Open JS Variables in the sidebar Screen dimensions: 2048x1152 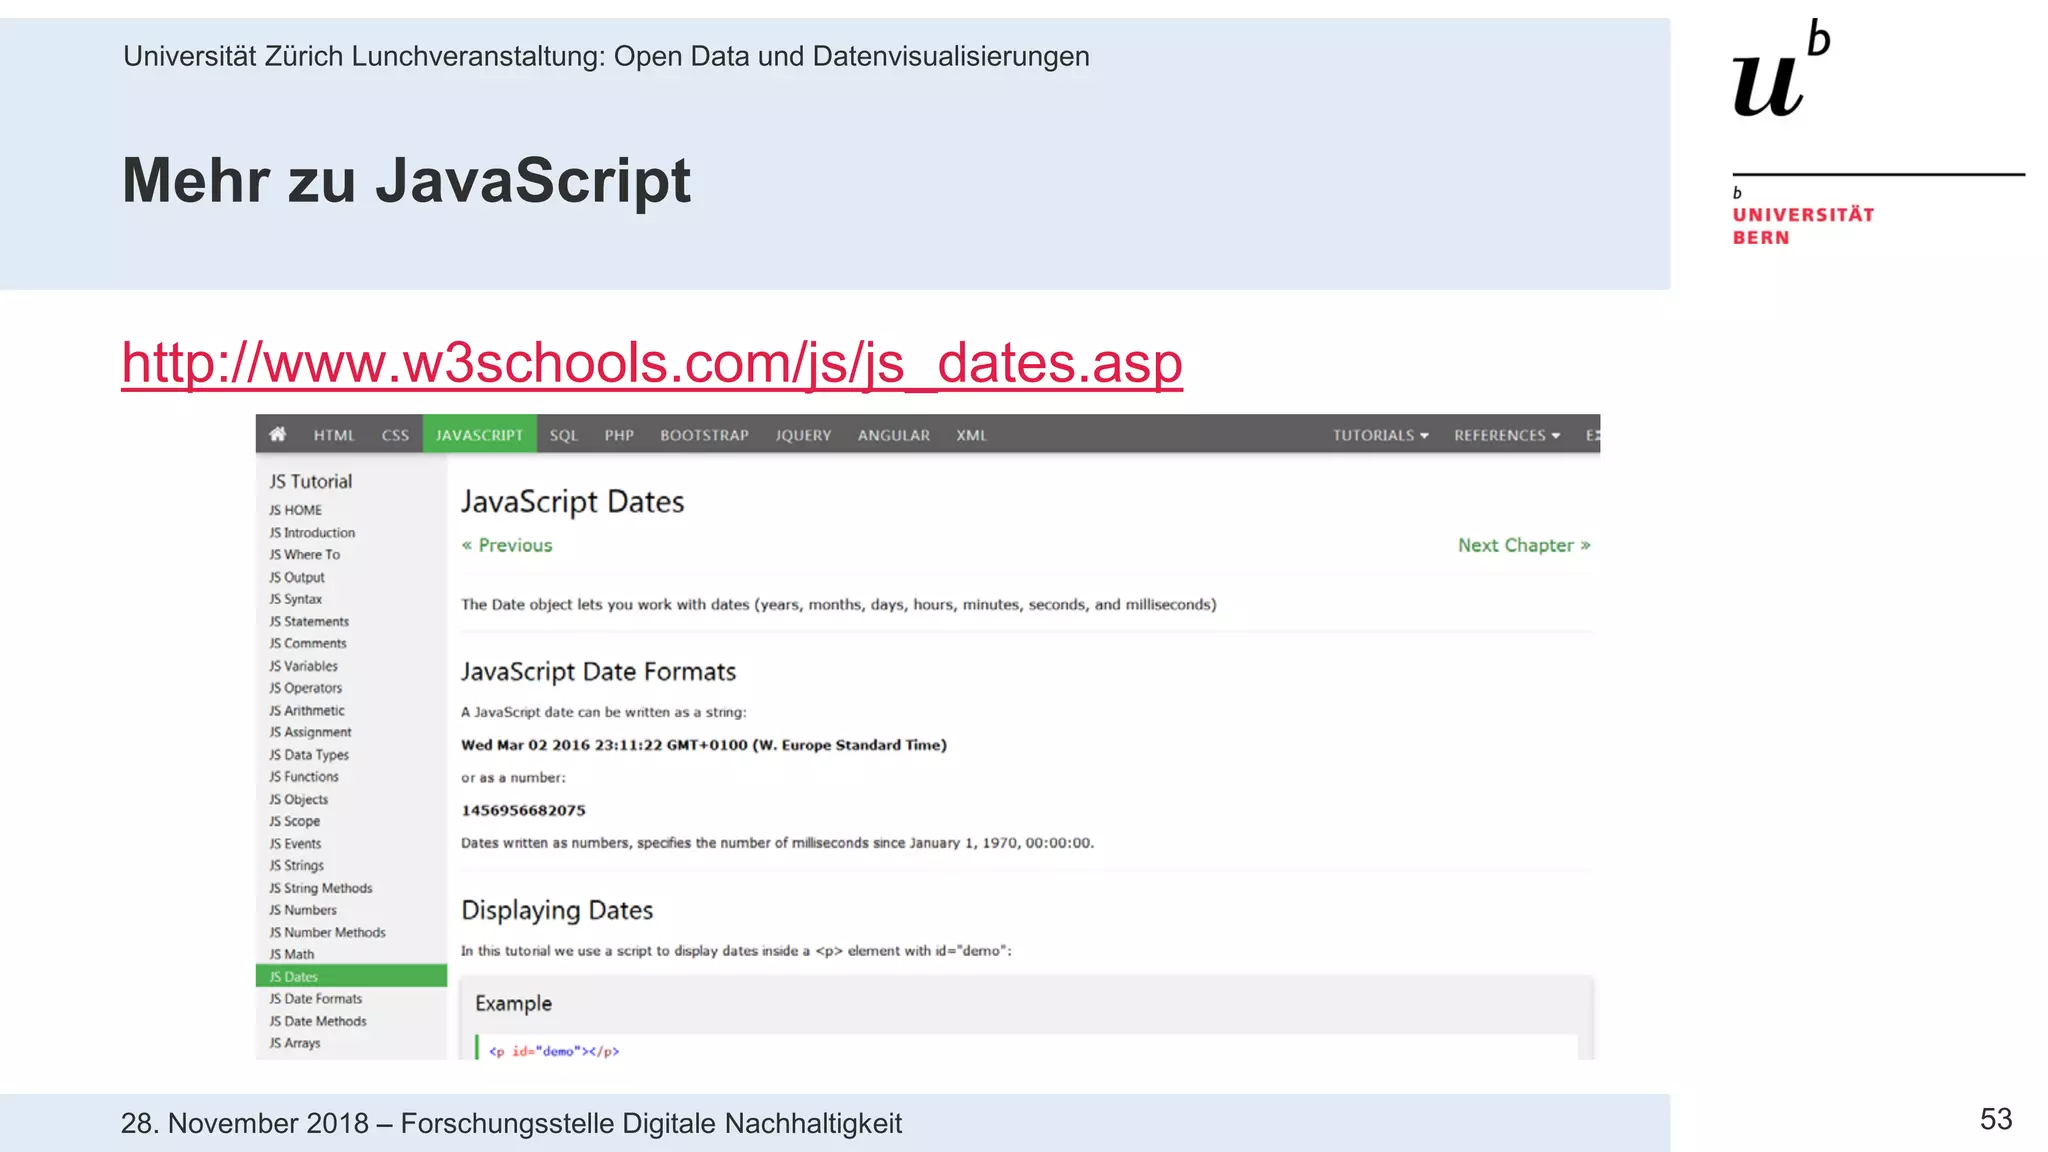303,666
